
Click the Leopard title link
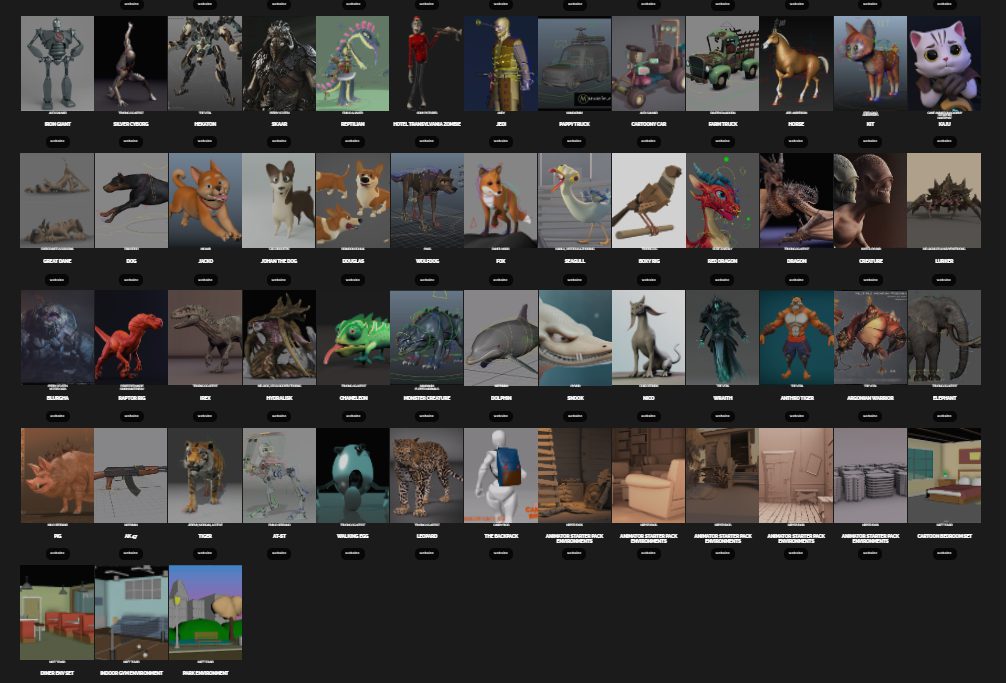coord(427,535)
